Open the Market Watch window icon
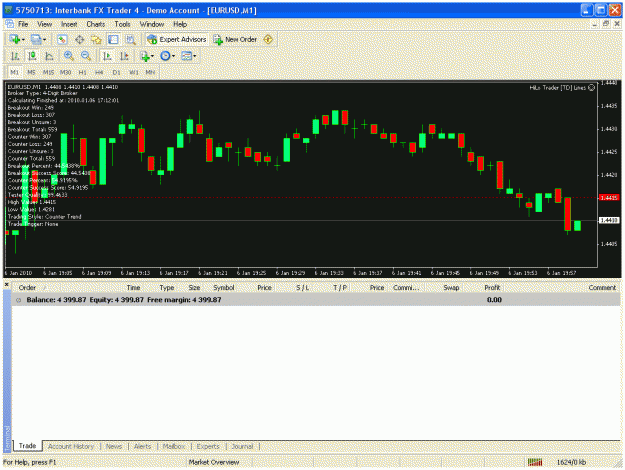The height and width of the screenshot is (470, 625). coord(62,39)
